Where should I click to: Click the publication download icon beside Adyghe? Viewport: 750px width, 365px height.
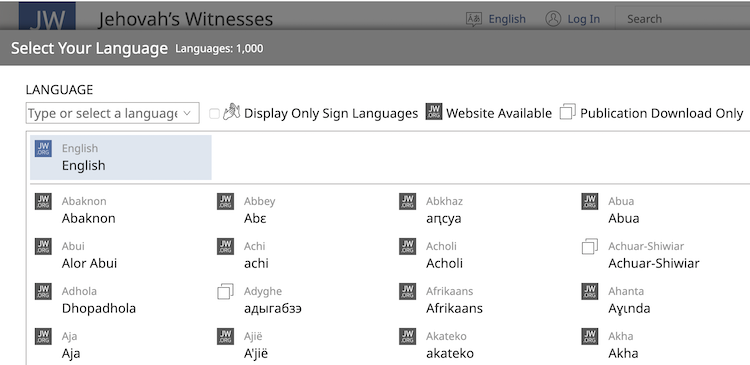(x=225, y=291)
